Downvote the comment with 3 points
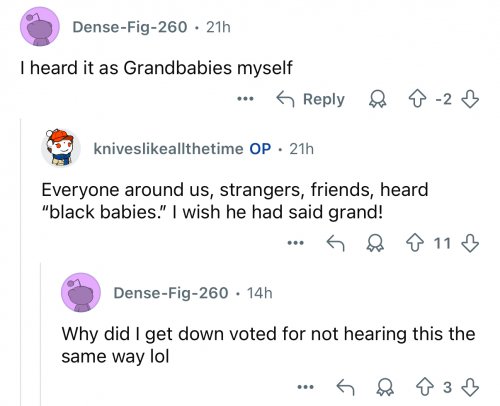The height and width of the screenshot is (406, 500). click(x=470, y=387)
